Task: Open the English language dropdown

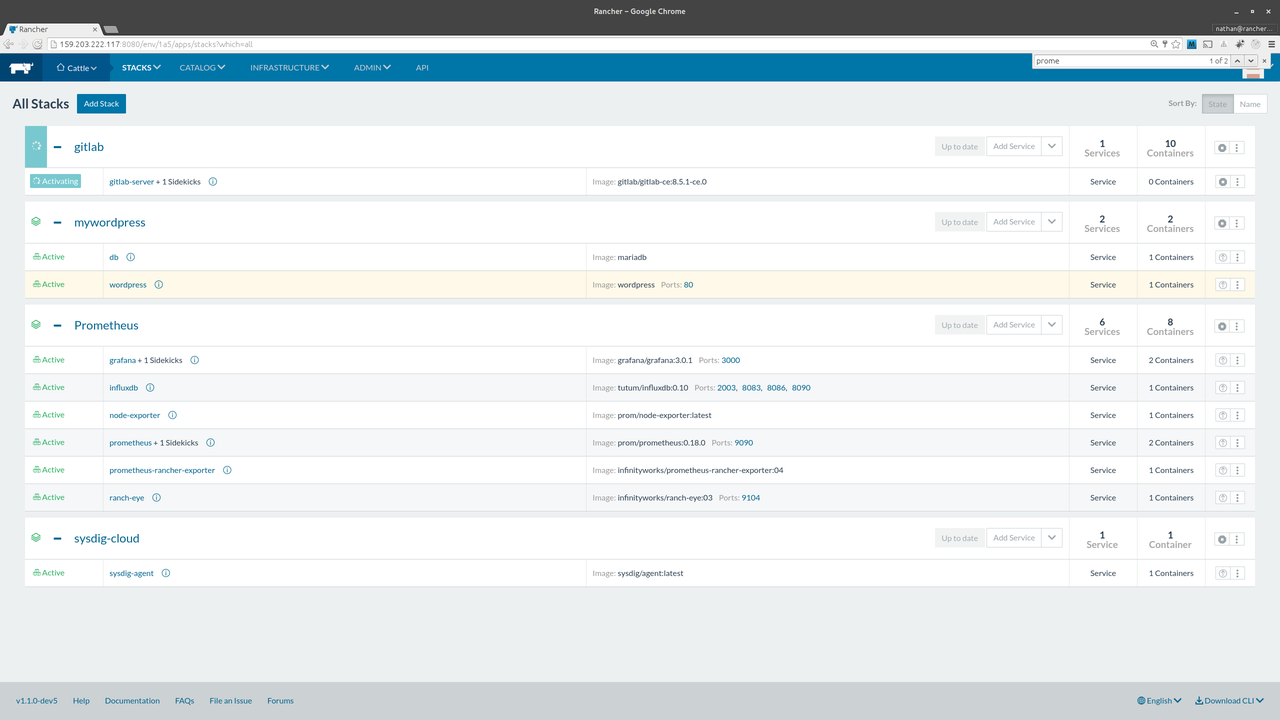Action: pyautogui.click(x=1159, y=701)
